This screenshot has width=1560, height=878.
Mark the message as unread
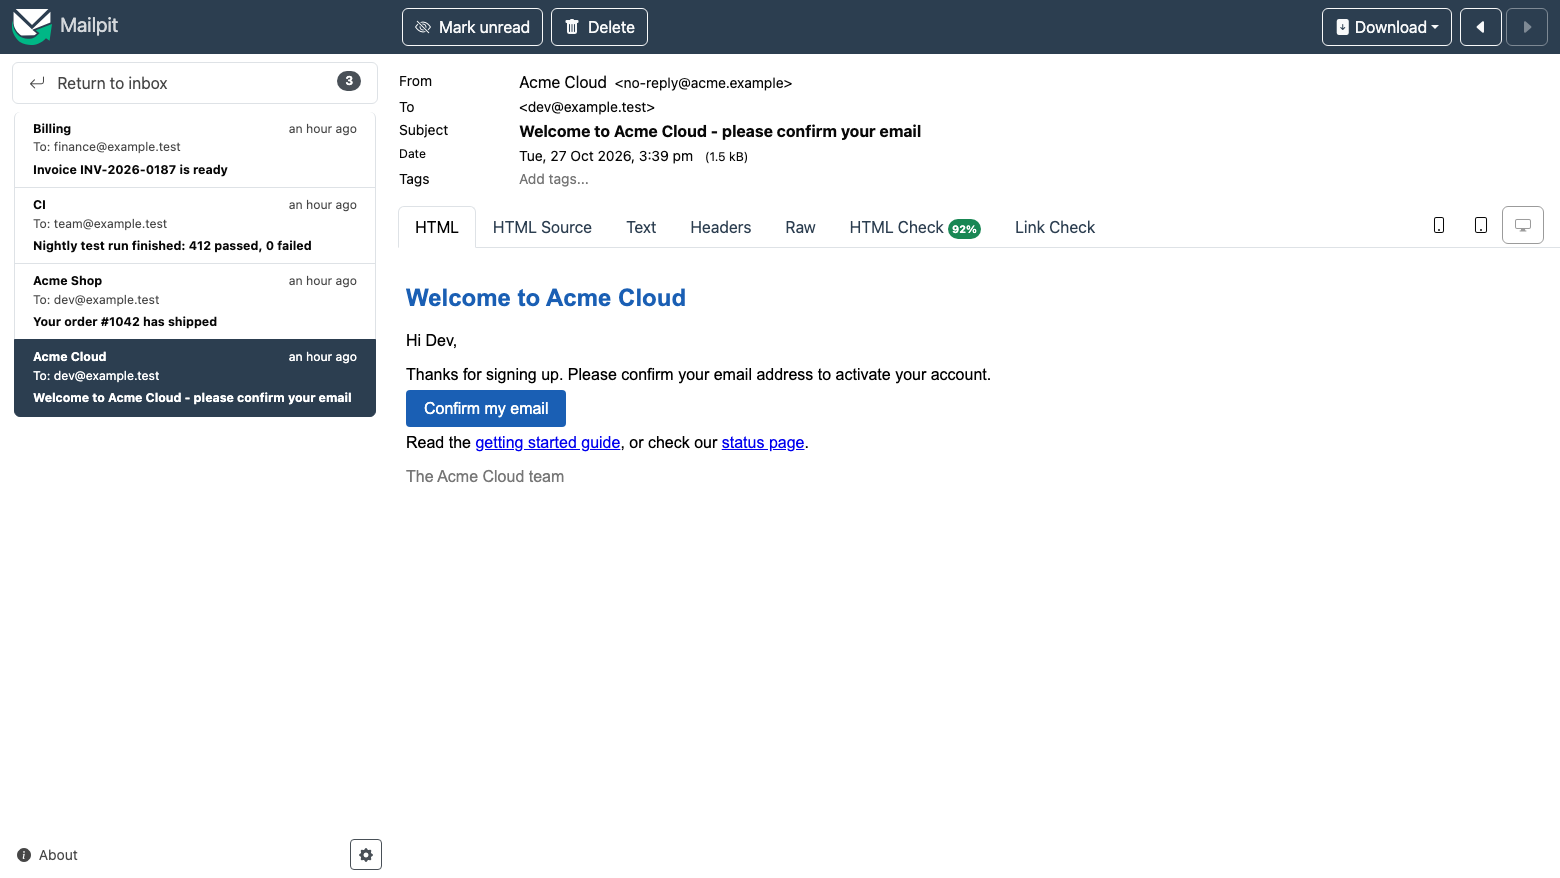(x=472, y=27)
